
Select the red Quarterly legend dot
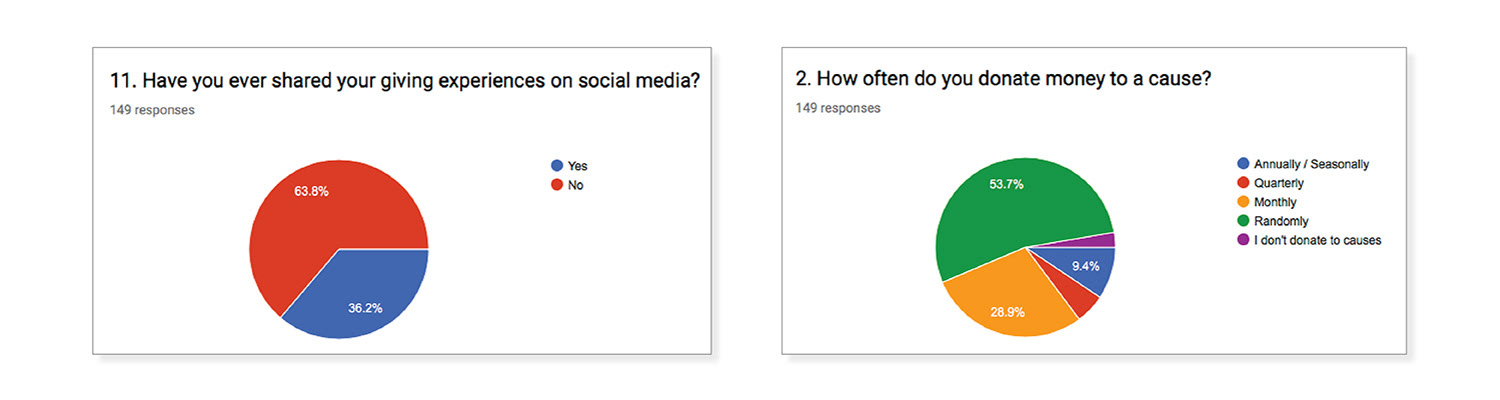pos(1243,183)
